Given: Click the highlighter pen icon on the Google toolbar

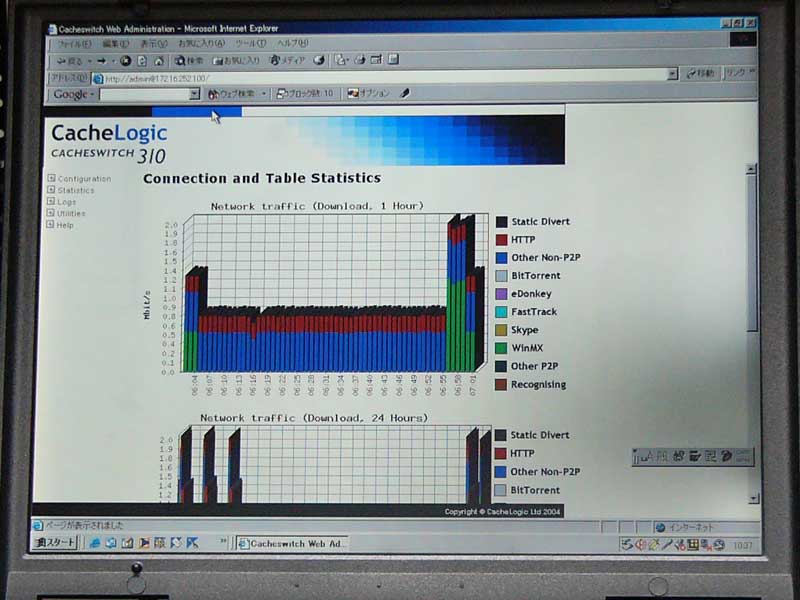Looking at the screenshot, I should [x=405, y=93].
